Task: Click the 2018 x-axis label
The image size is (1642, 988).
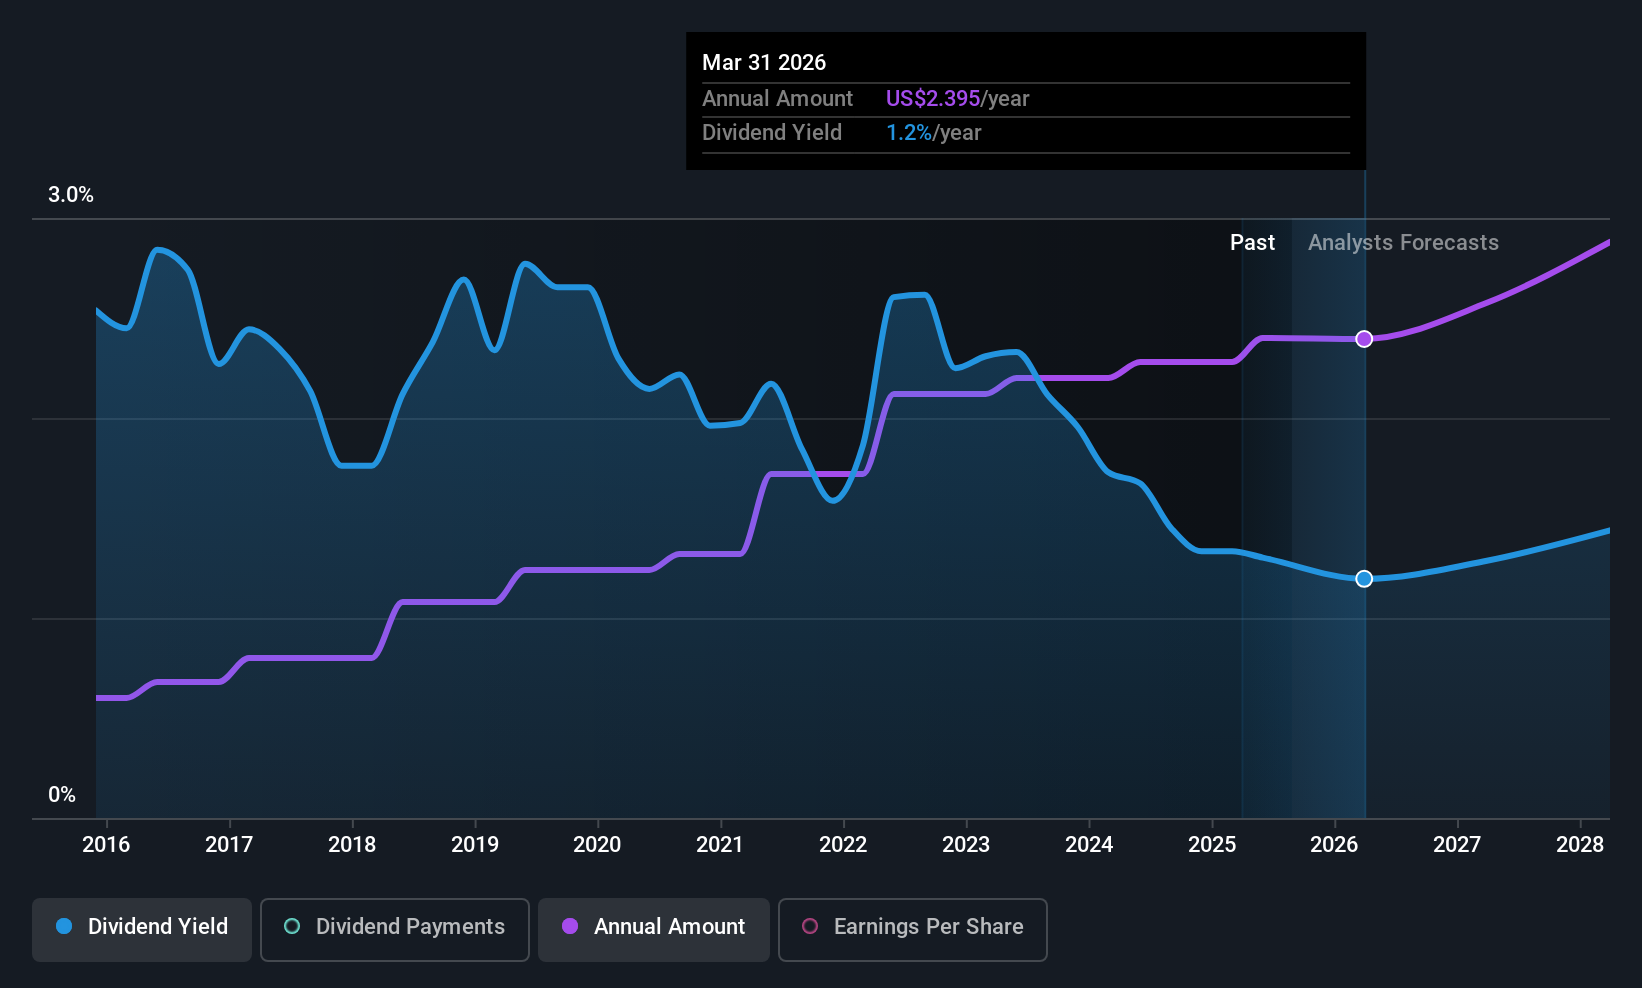Action: point(352,845)
